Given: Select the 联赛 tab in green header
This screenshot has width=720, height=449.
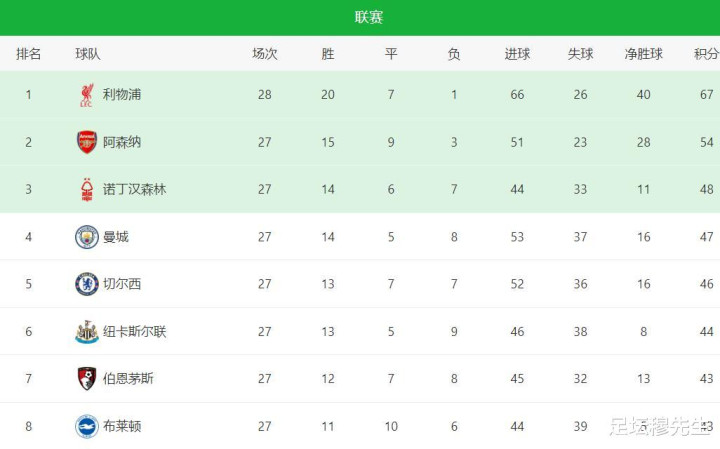Looking at the screenshot, I should point(369,17).
